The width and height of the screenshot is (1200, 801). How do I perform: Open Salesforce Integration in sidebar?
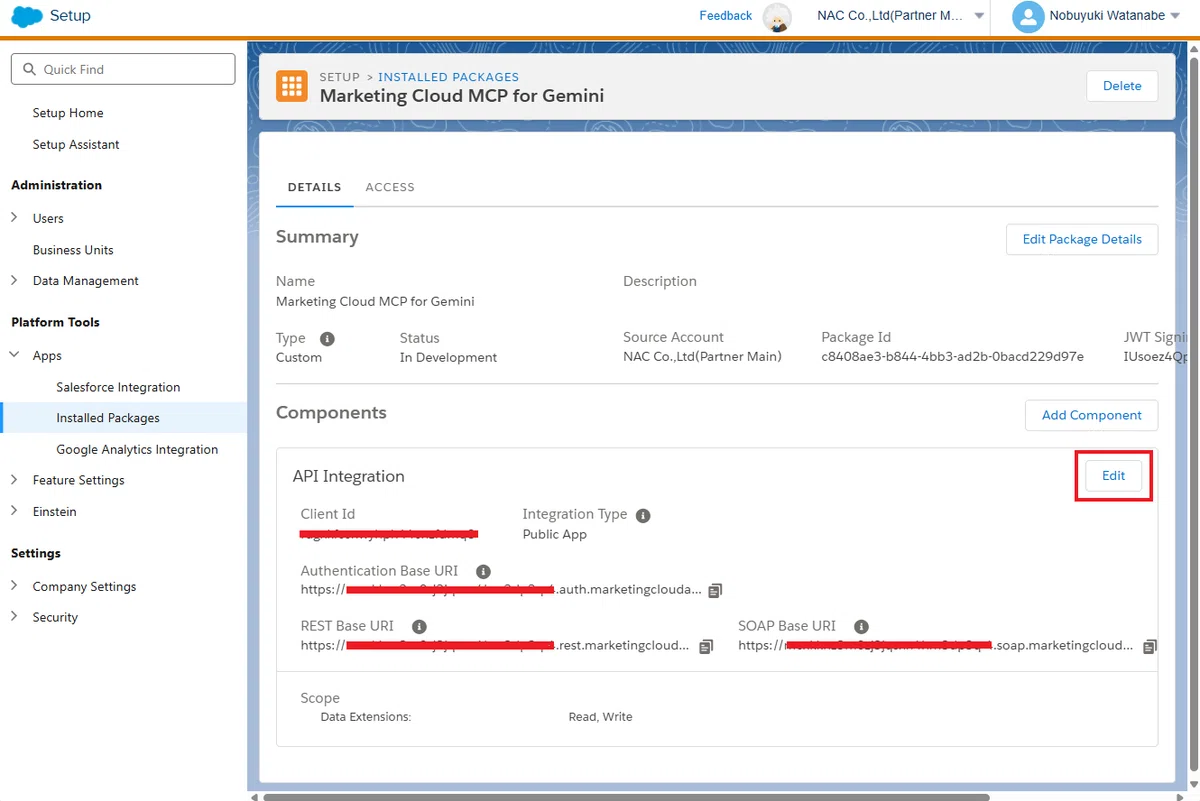(x=118, y=387)
